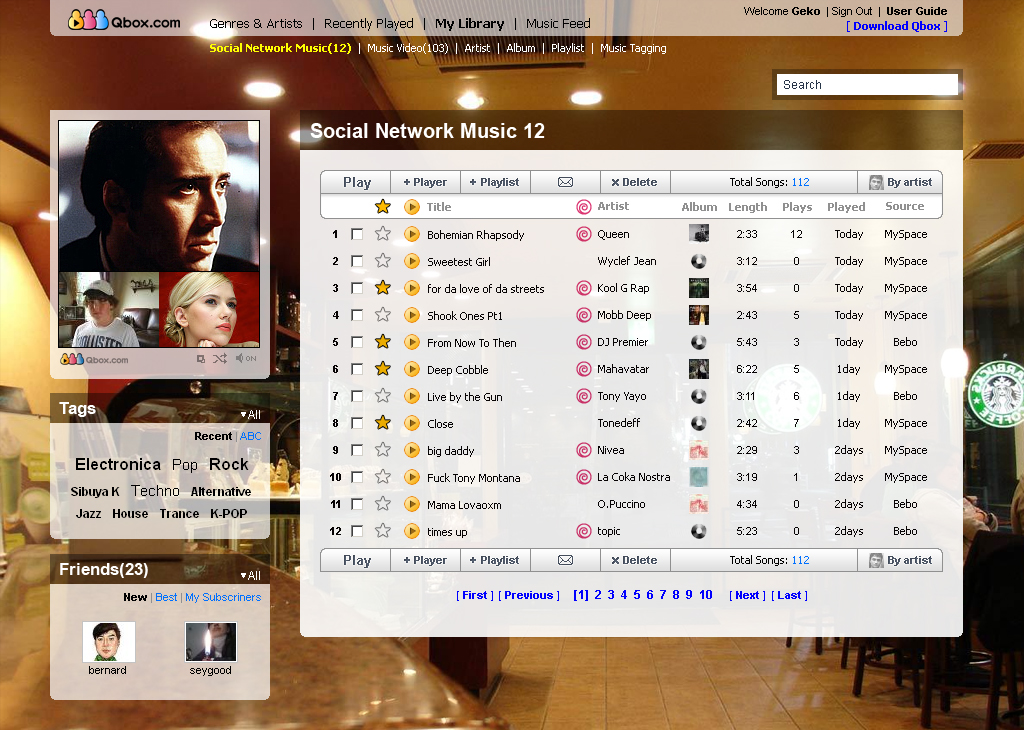Click Sign Out link
Screen dimensions: 1024x730
(852, 11)
